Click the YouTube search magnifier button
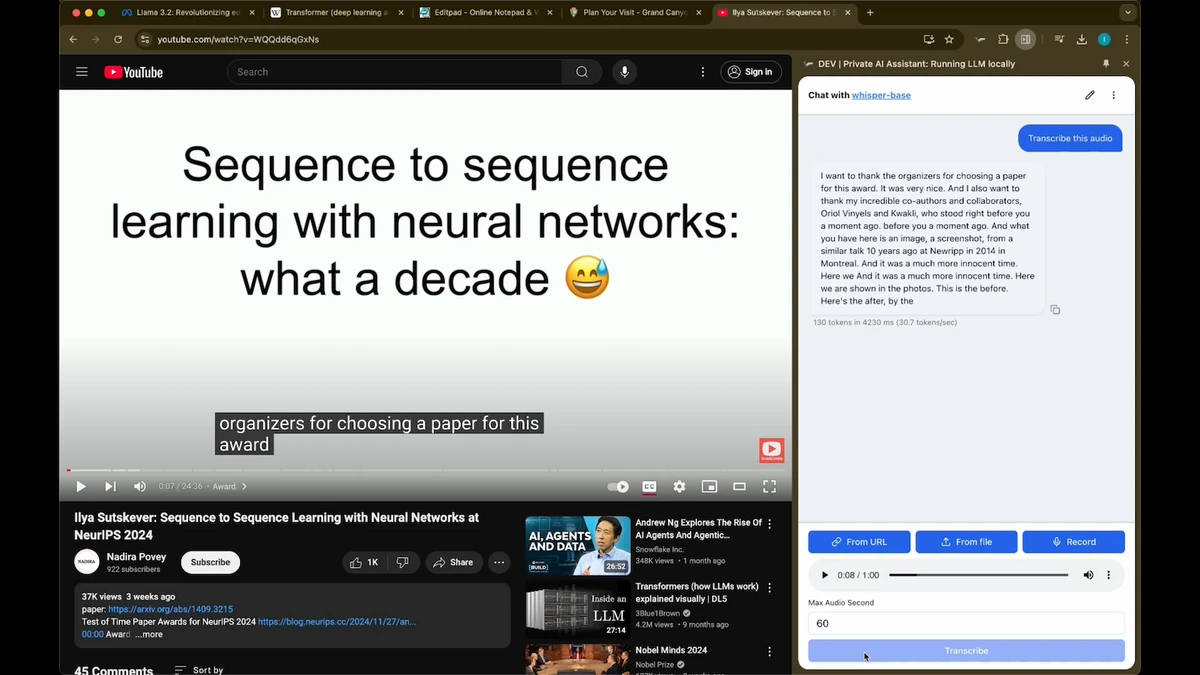 click(x=582, y=72)
